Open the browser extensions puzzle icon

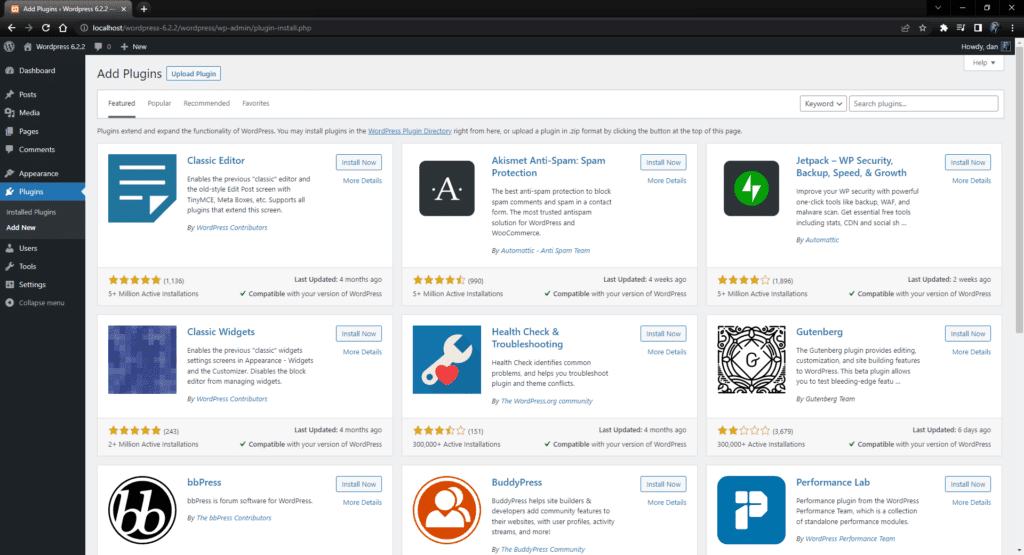point(944,28)
